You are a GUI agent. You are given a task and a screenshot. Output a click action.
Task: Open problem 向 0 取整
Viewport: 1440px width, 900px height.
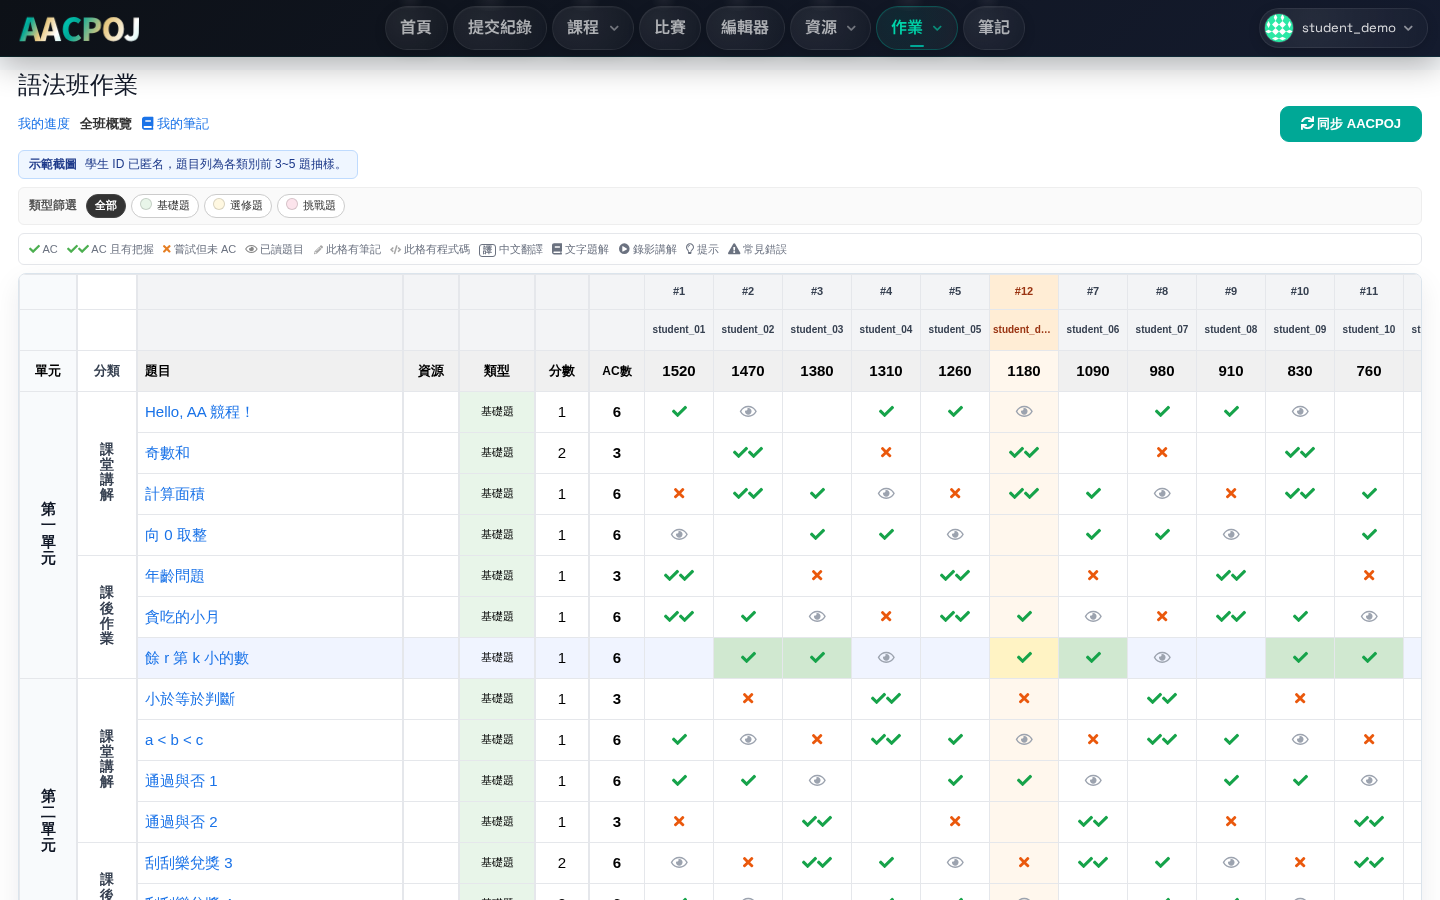176,535
